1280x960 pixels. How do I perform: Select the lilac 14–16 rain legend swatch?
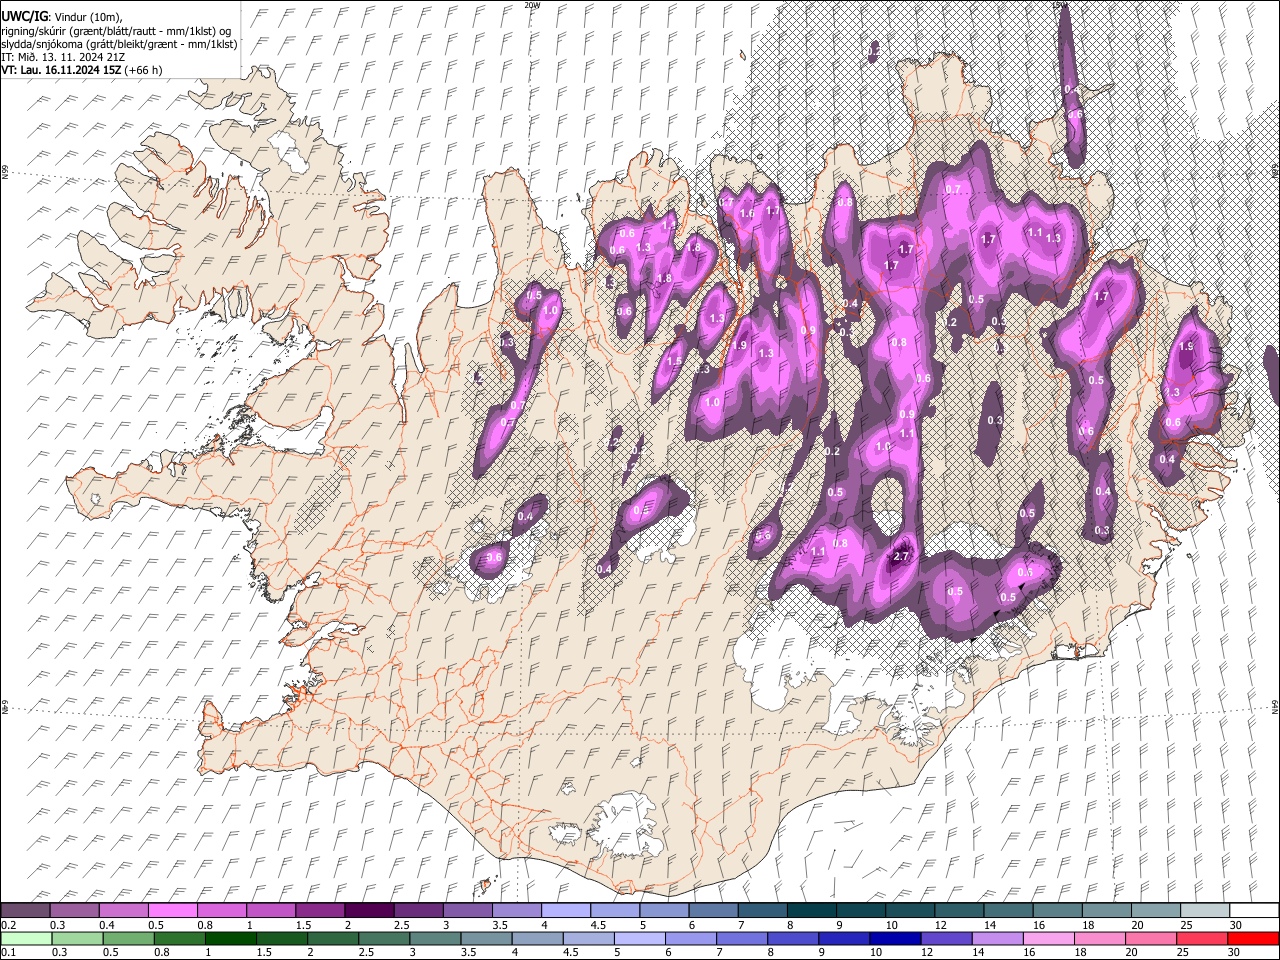(996, 938)
